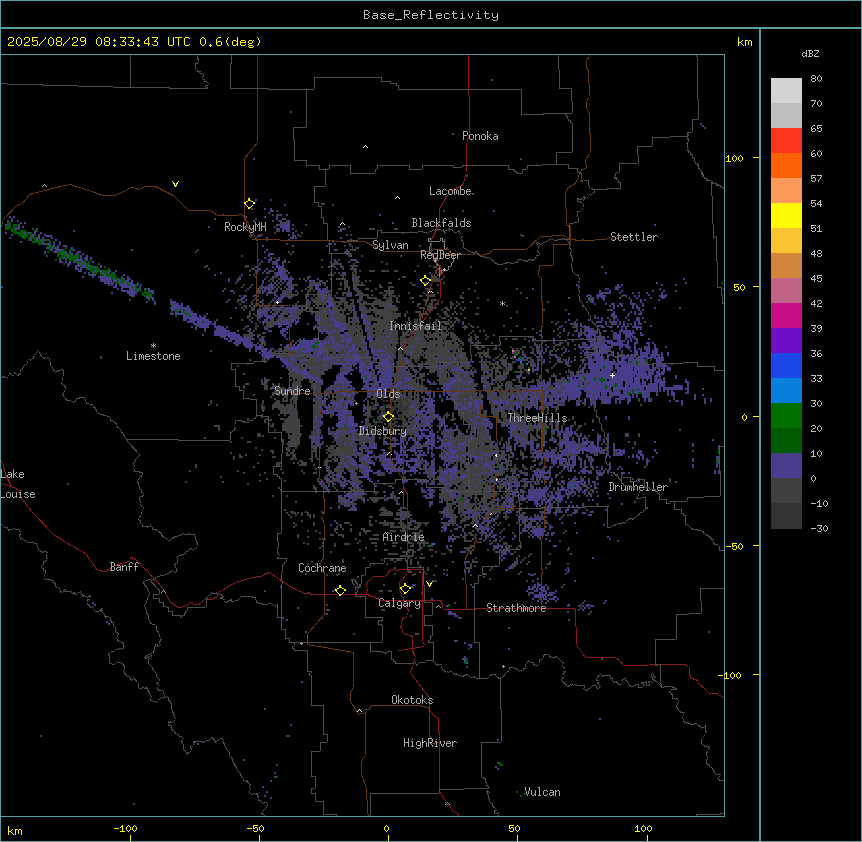862x842 pixels.
Task: Click the 100 tick on bottom km axis
Action: click(643, 828)
